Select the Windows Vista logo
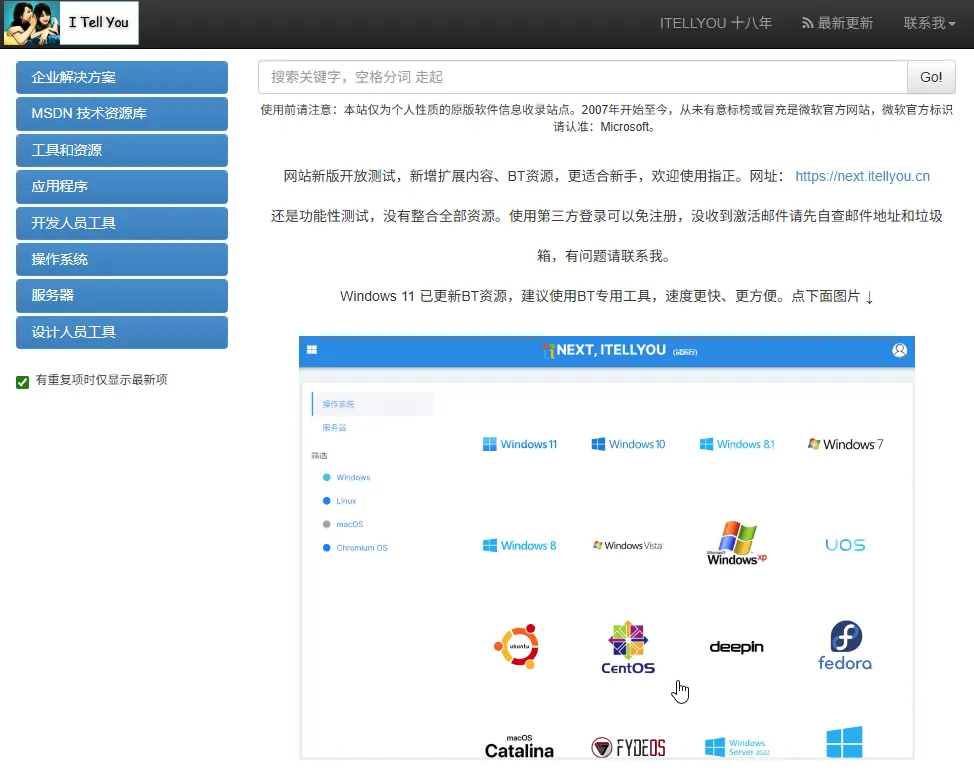The width and height of the screenshot is (974, 776). pyautogui.click(x=628, y=545)
